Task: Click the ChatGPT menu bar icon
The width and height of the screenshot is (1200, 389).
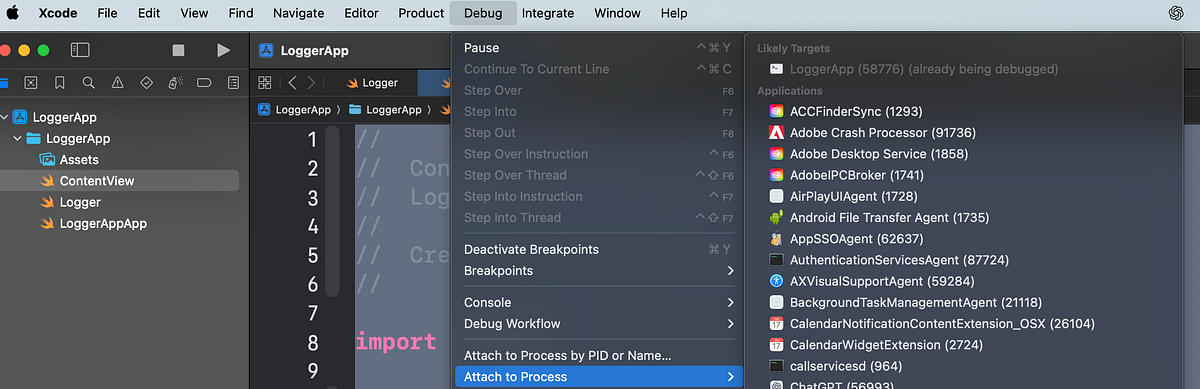Action: click(x=1175, y=13)
